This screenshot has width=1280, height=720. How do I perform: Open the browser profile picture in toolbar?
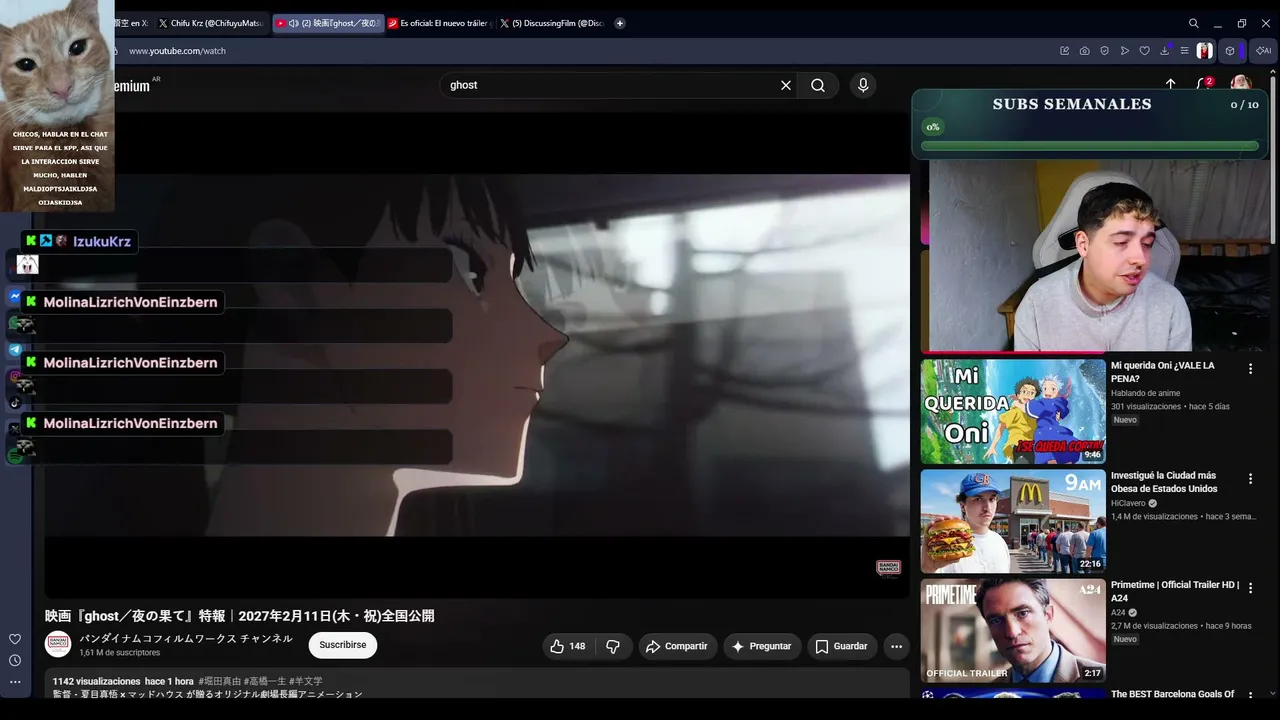pos(1205,51)
